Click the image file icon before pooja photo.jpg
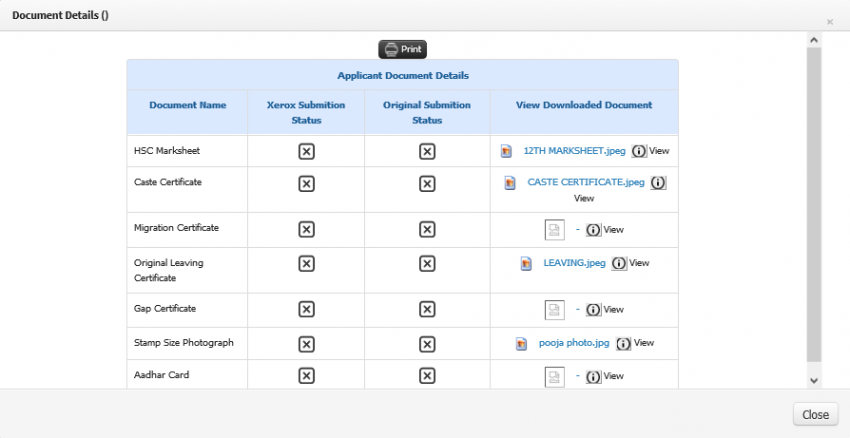Image resolution: width=850 pixels, height=438 pixels. point(521,344)
